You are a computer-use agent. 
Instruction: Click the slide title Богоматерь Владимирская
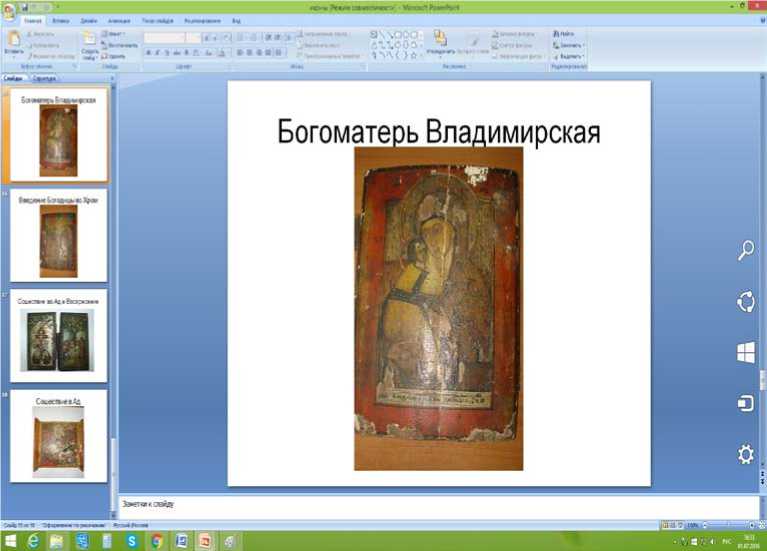point(439,132)
